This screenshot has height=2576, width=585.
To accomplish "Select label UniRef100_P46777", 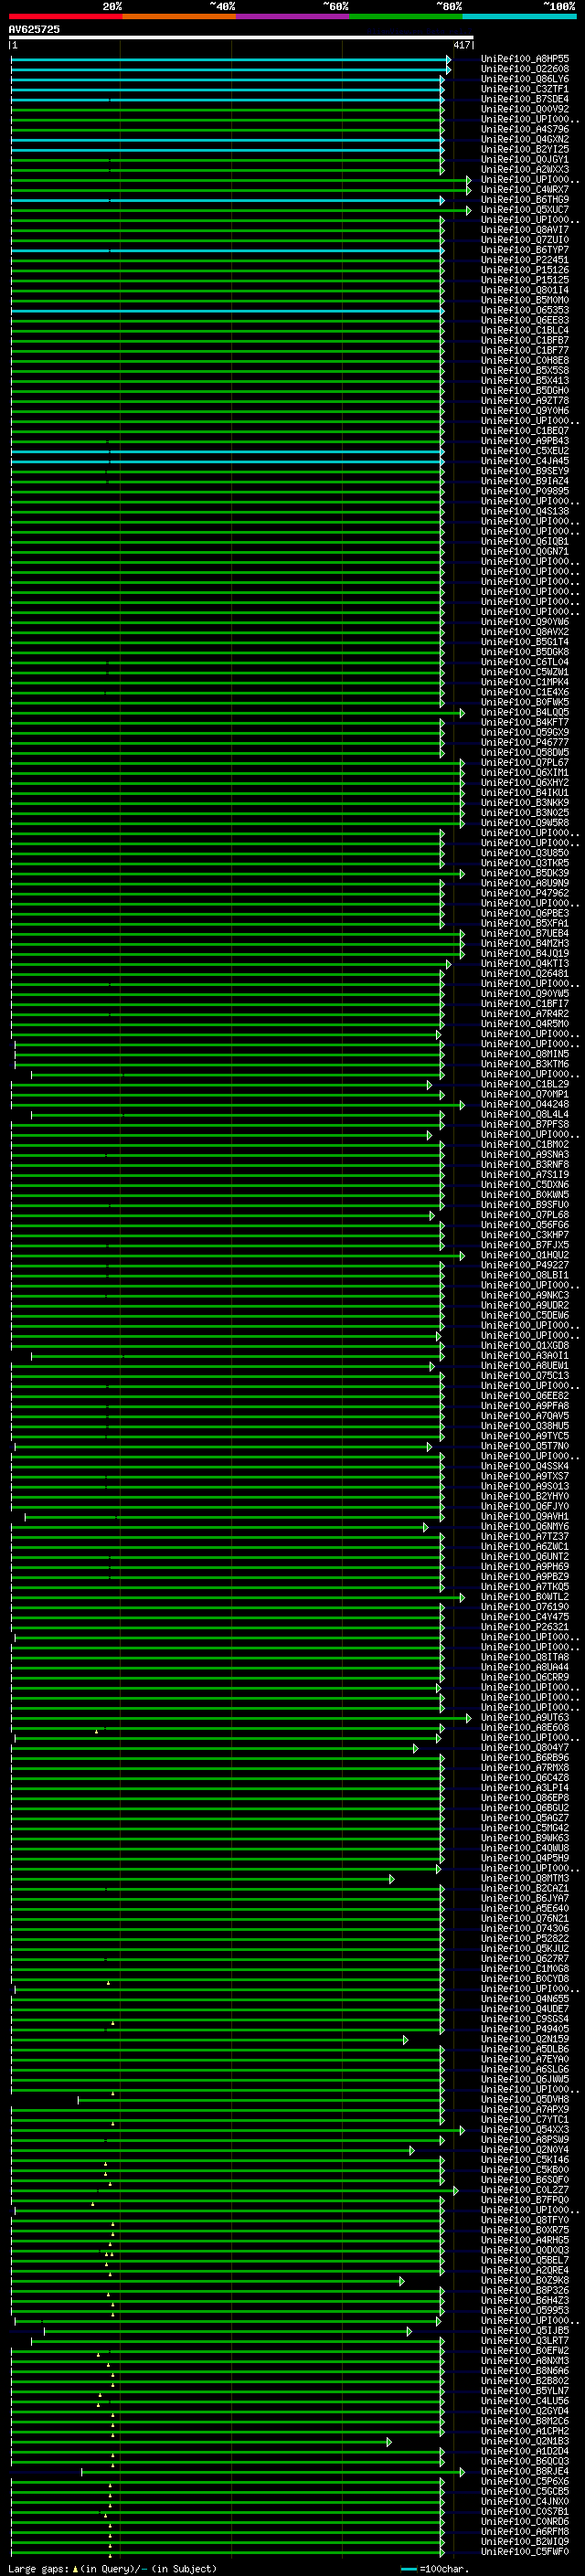I will pyautogui.click(x=525, y=743).
